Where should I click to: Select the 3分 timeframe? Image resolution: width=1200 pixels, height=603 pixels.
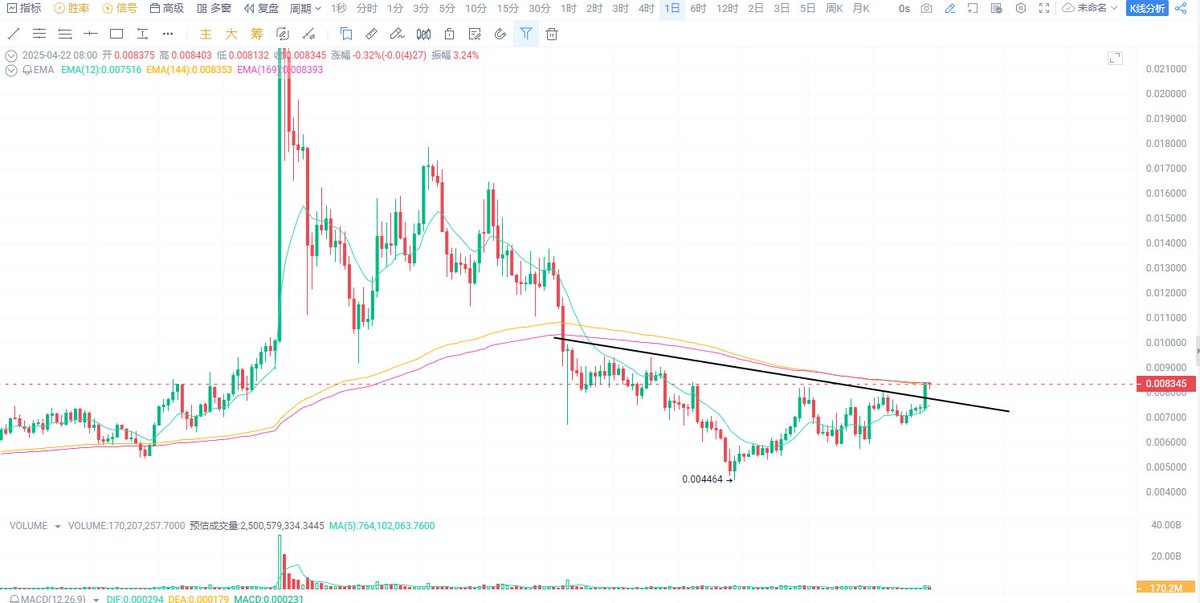point(421,8)
